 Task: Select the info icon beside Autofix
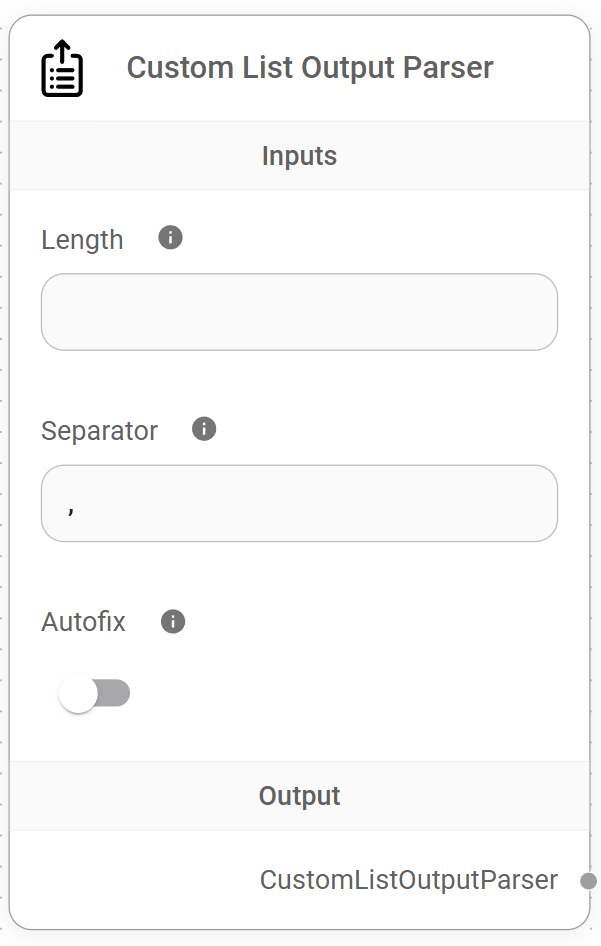pos(171,621)
